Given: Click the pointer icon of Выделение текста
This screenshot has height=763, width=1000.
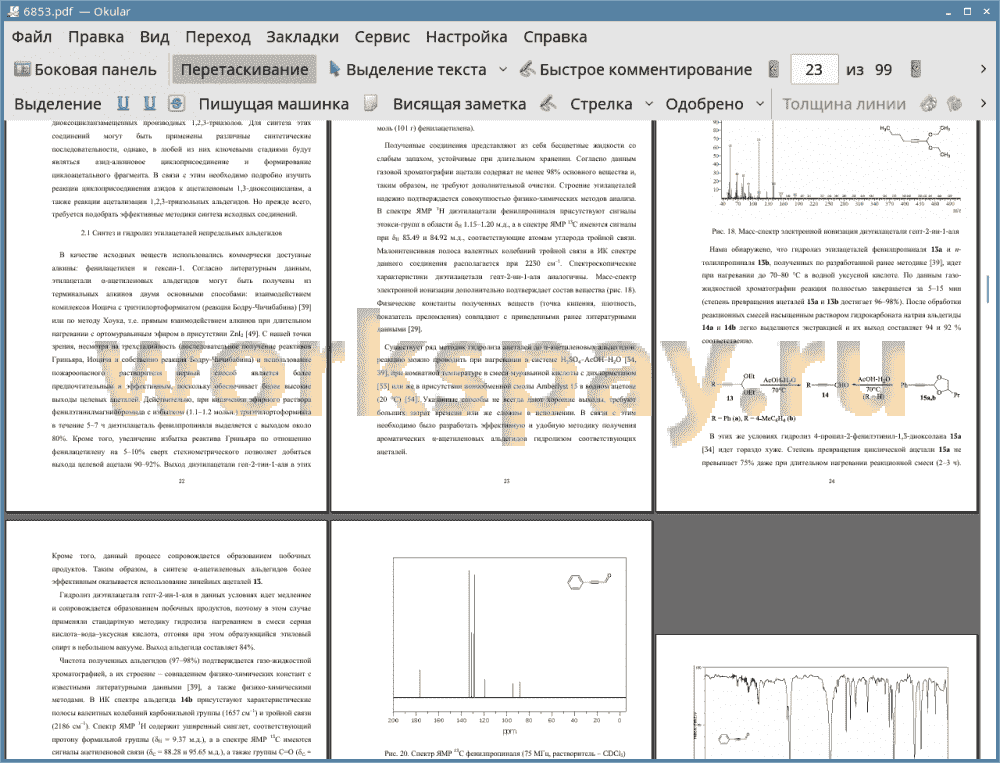Looking at the screenshot, I should point(334,69).
